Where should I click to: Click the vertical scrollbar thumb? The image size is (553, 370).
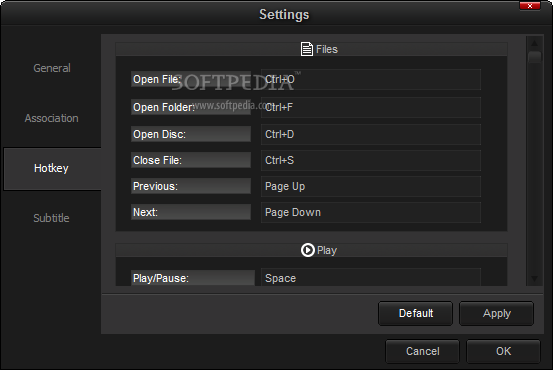(535, 56)
